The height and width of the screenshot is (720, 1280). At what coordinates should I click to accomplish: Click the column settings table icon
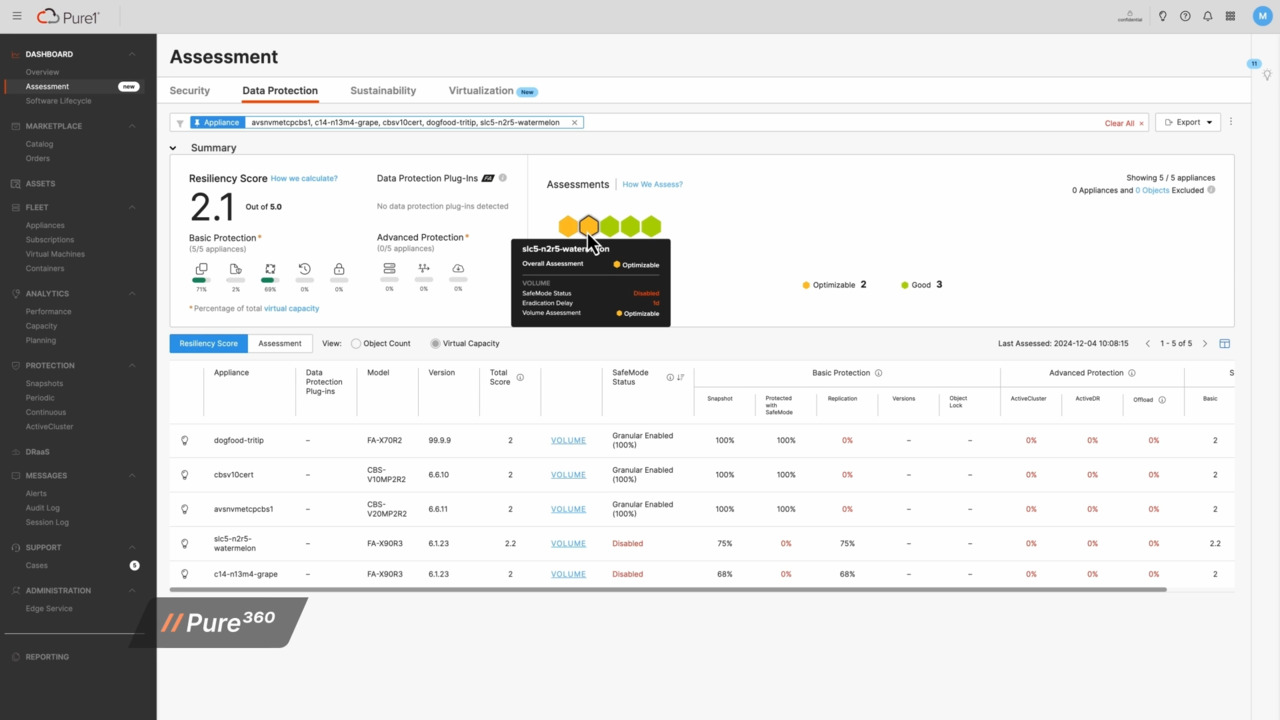tap(1224, 343)
